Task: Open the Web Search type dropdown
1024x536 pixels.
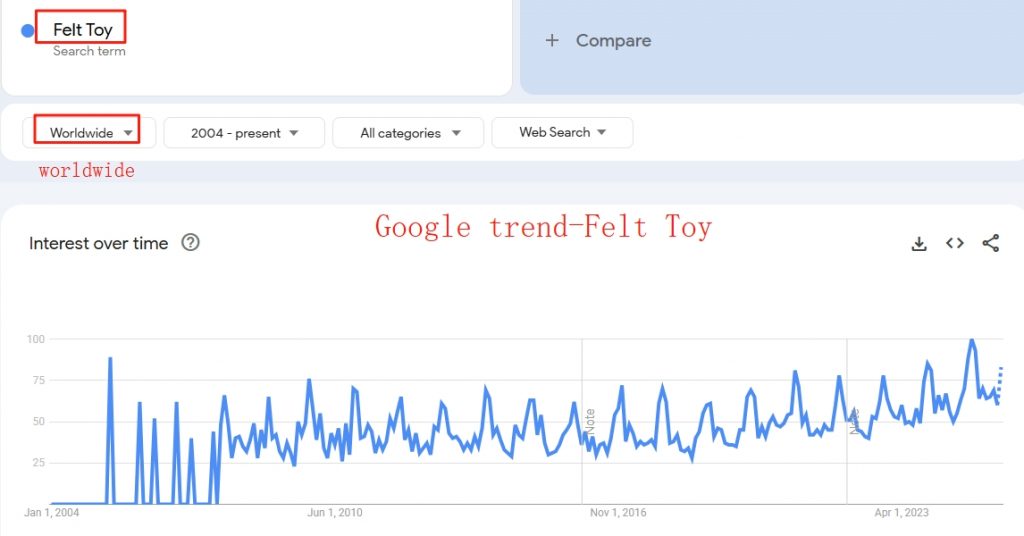Action: (562, 133)
